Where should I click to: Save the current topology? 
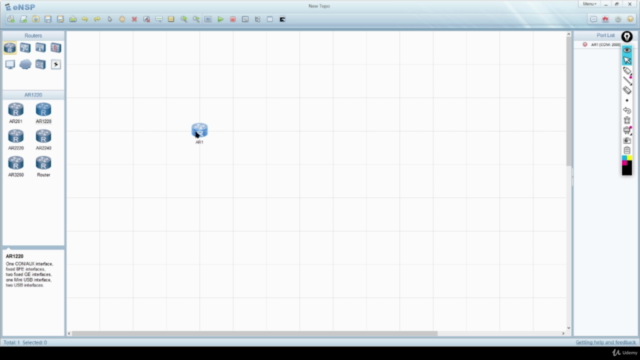[x=48, y=19]
